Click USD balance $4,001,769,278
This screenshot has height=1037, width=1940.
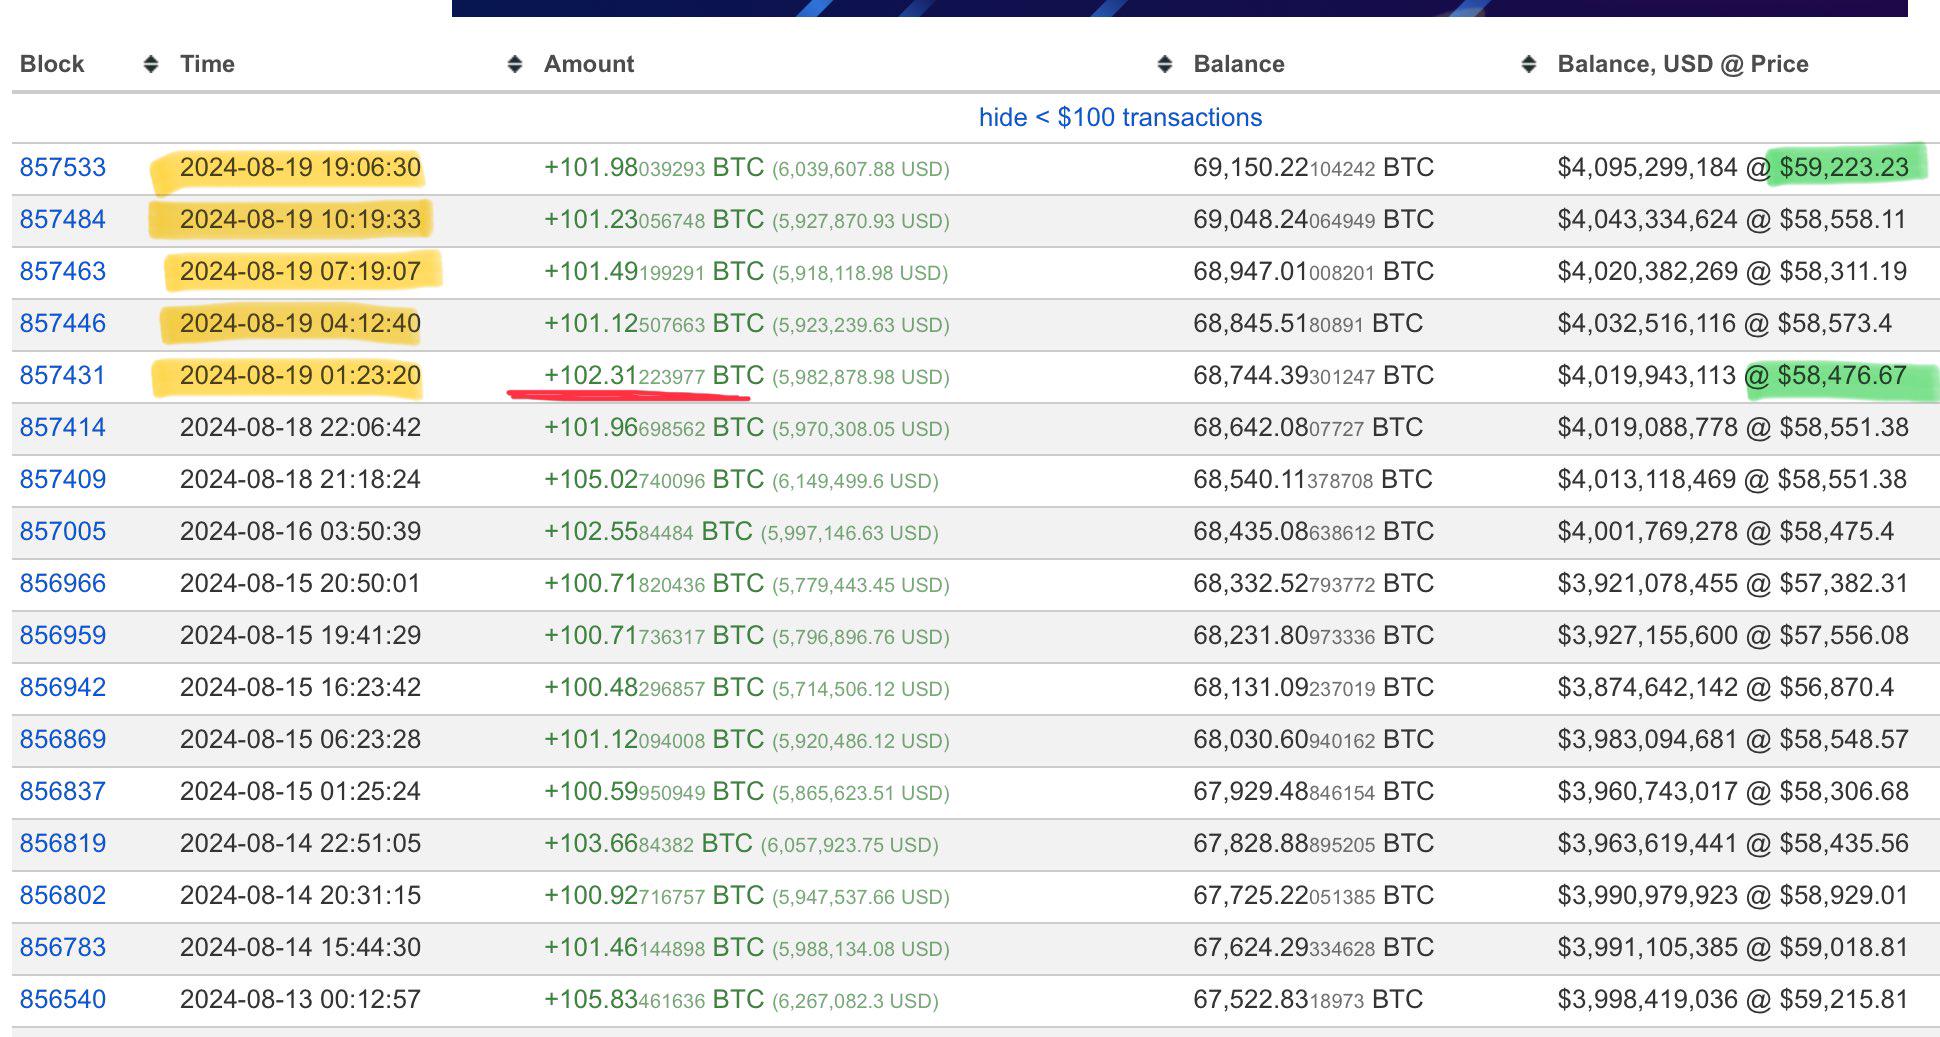point(1647,531)
